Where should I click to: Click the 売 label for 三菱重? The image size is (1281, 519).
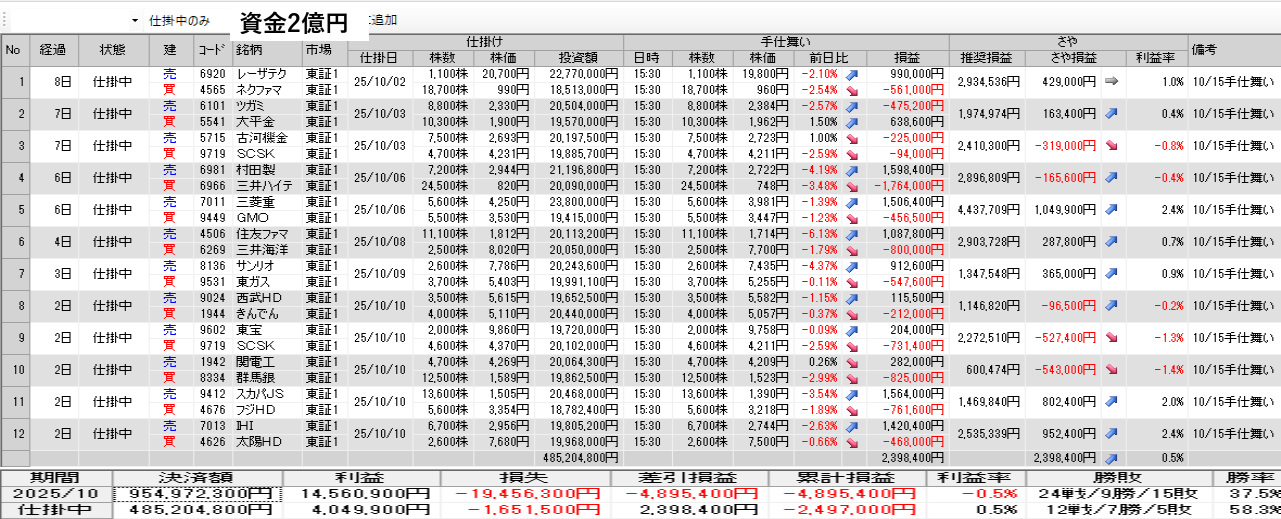click(169, 201)
